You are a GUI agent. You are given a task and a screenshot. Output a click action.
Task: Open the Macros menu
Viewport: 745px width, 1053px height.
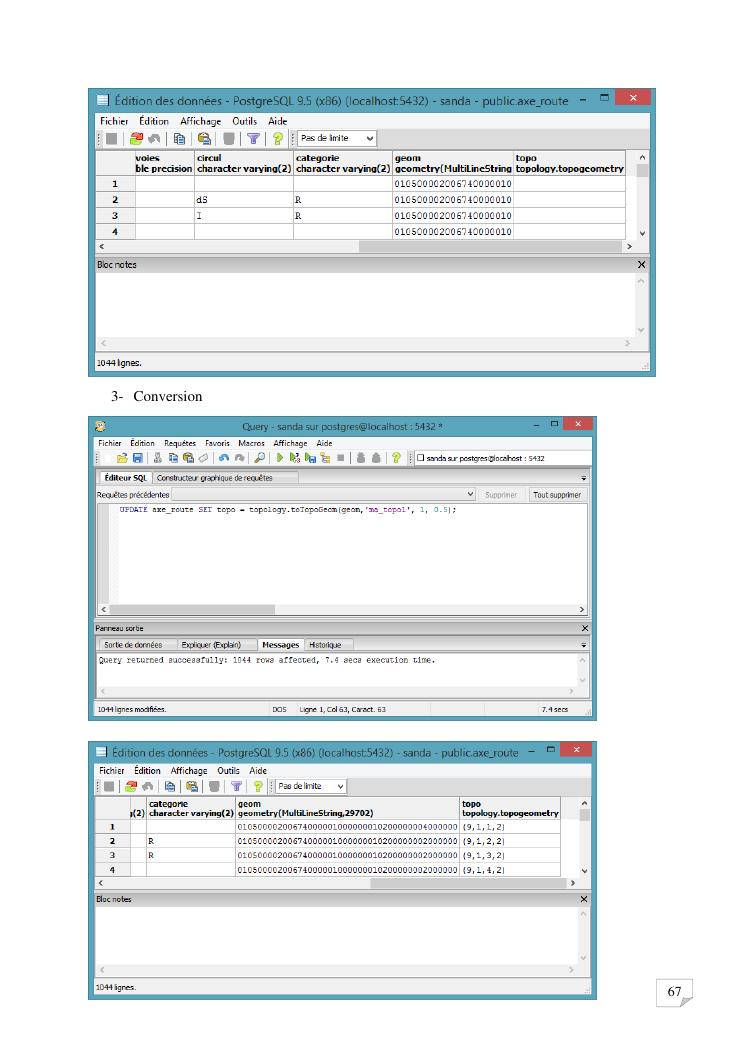[251, 442]
